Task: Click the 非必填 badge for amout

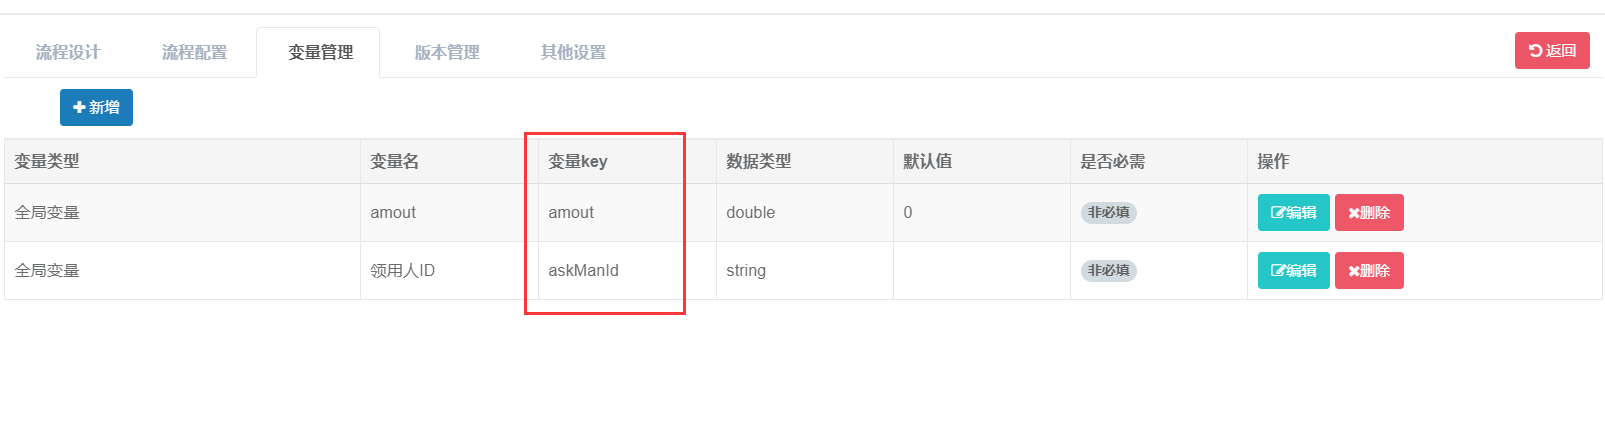Action: coord(1108,213)
